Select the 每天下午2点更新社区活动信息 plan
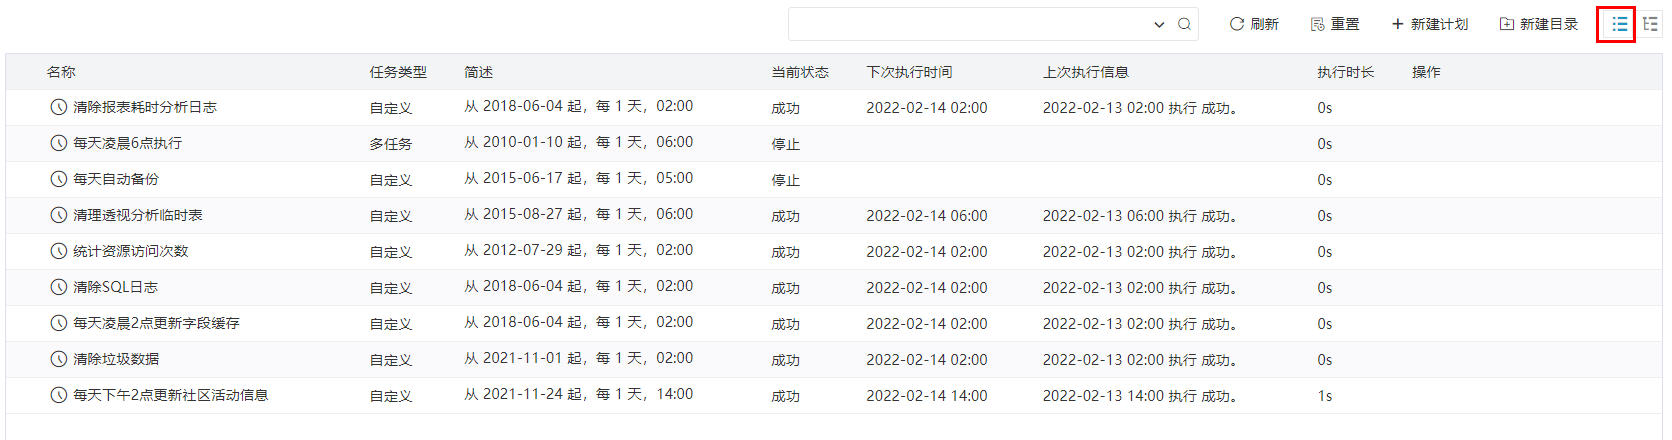Image resolution: width=1672 pixels, height=440 pixels. [x=170, y=395]
